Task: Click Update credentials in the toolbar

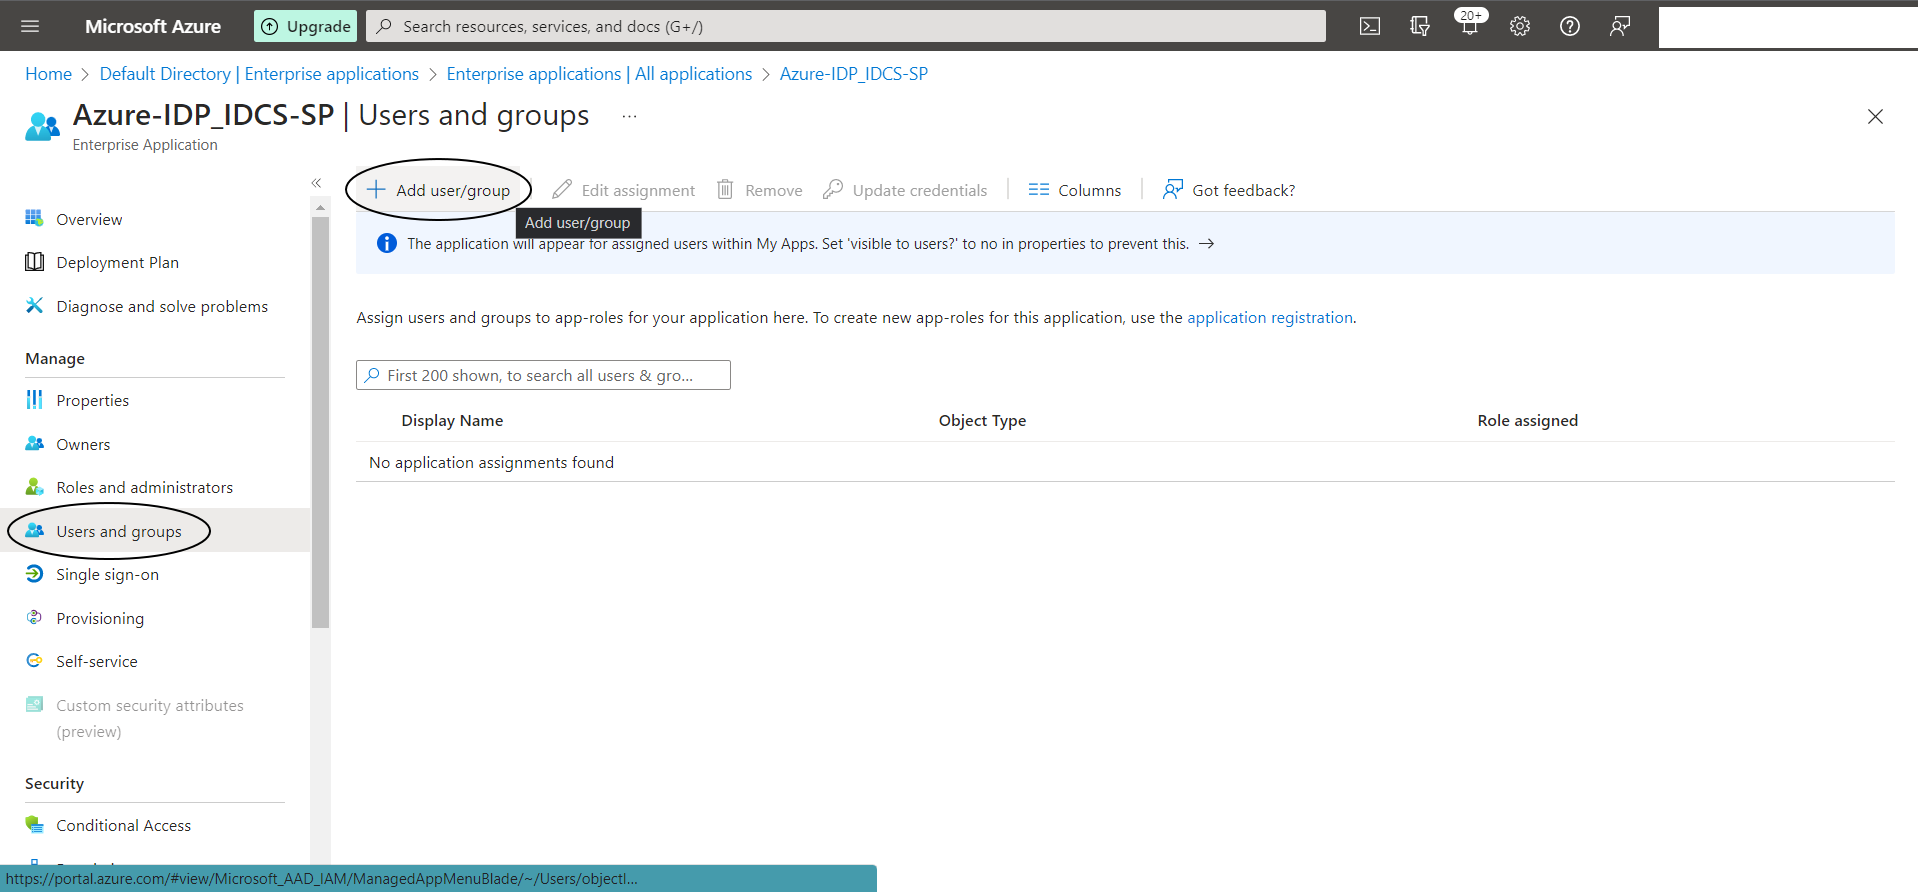Action: click(x=905, y=190)
